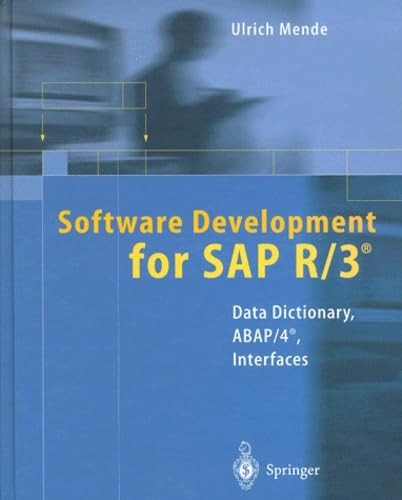The width and height of the screenshot is (402, 500).
Task: Click the Springer publisher name
Action: [293, 471]
